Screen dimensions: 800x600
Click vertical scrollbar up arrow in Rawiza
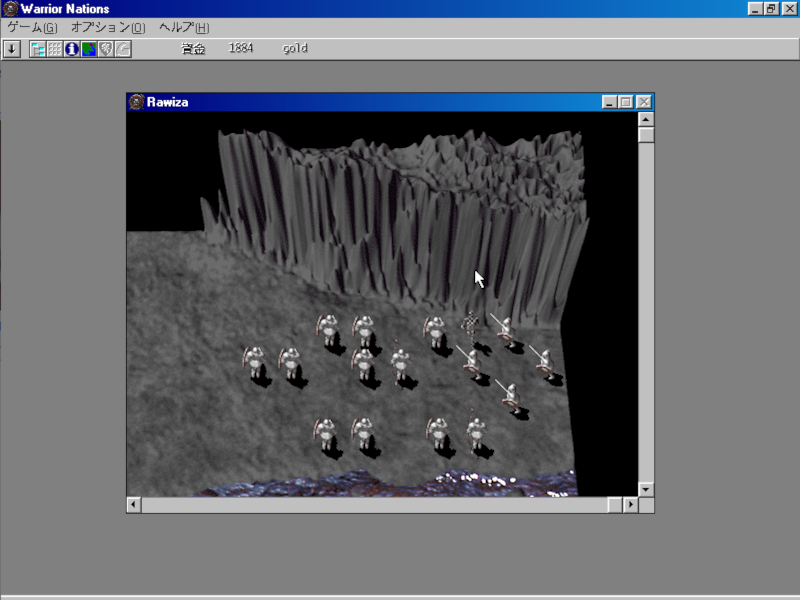point(646,119)
